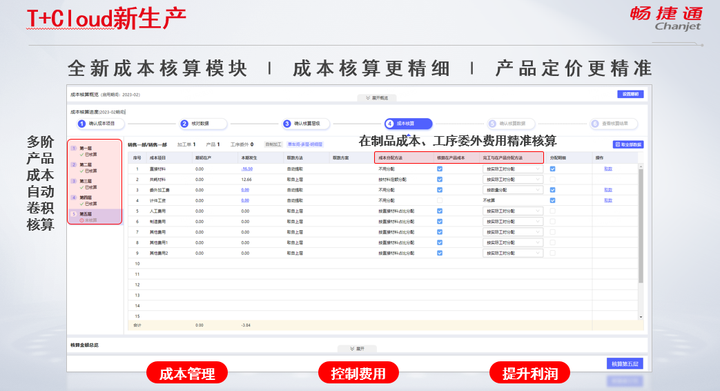This screenshot has height=391, width=720.
Task: Click the scrollbar down arrow of the table
Action: pos(641,317)
